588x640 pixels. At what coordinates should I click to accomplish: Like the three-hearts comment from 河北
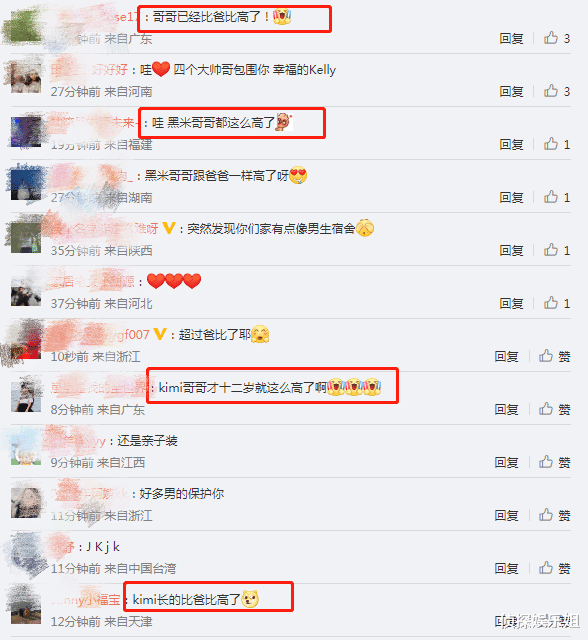click(557, 303)
